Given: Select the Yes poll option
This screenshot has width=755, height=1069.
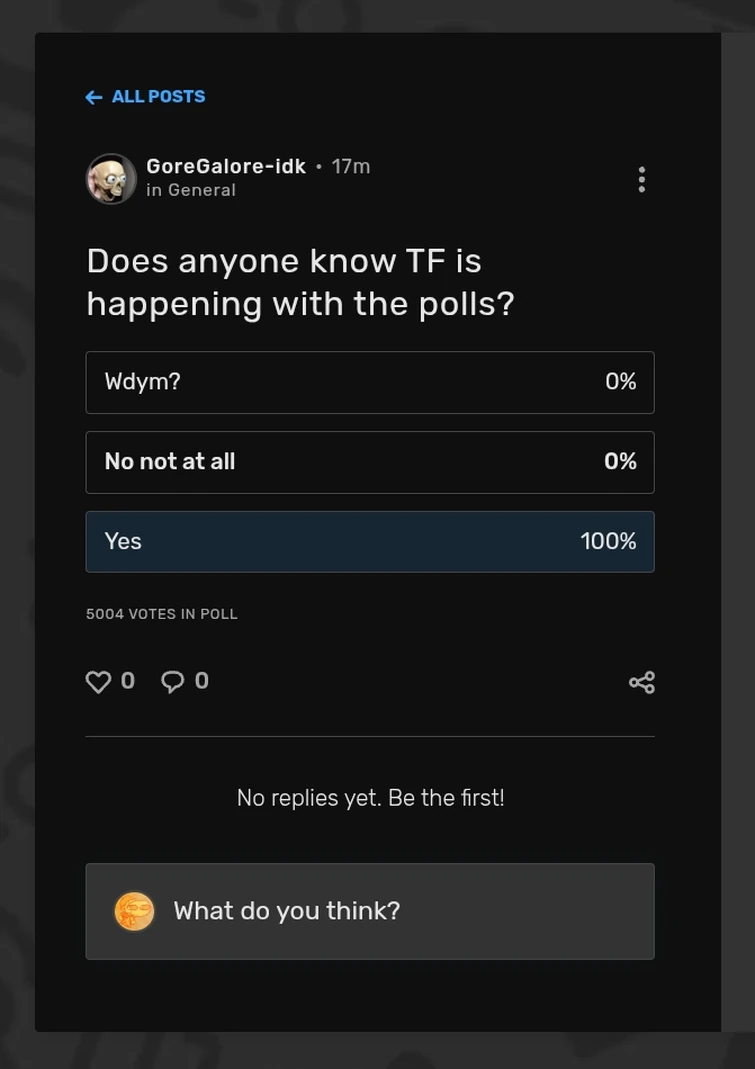Looking at the screenshot, I should click(x=370, y=541).
